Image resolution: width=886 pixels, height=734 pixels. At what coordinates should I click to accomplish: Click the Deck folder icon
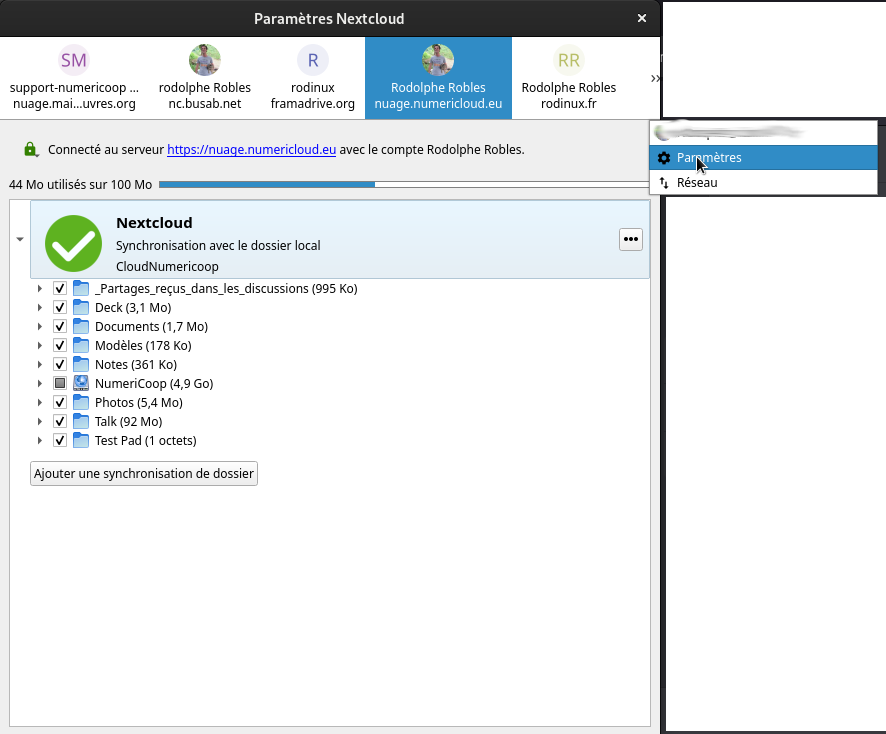(81, 307)
